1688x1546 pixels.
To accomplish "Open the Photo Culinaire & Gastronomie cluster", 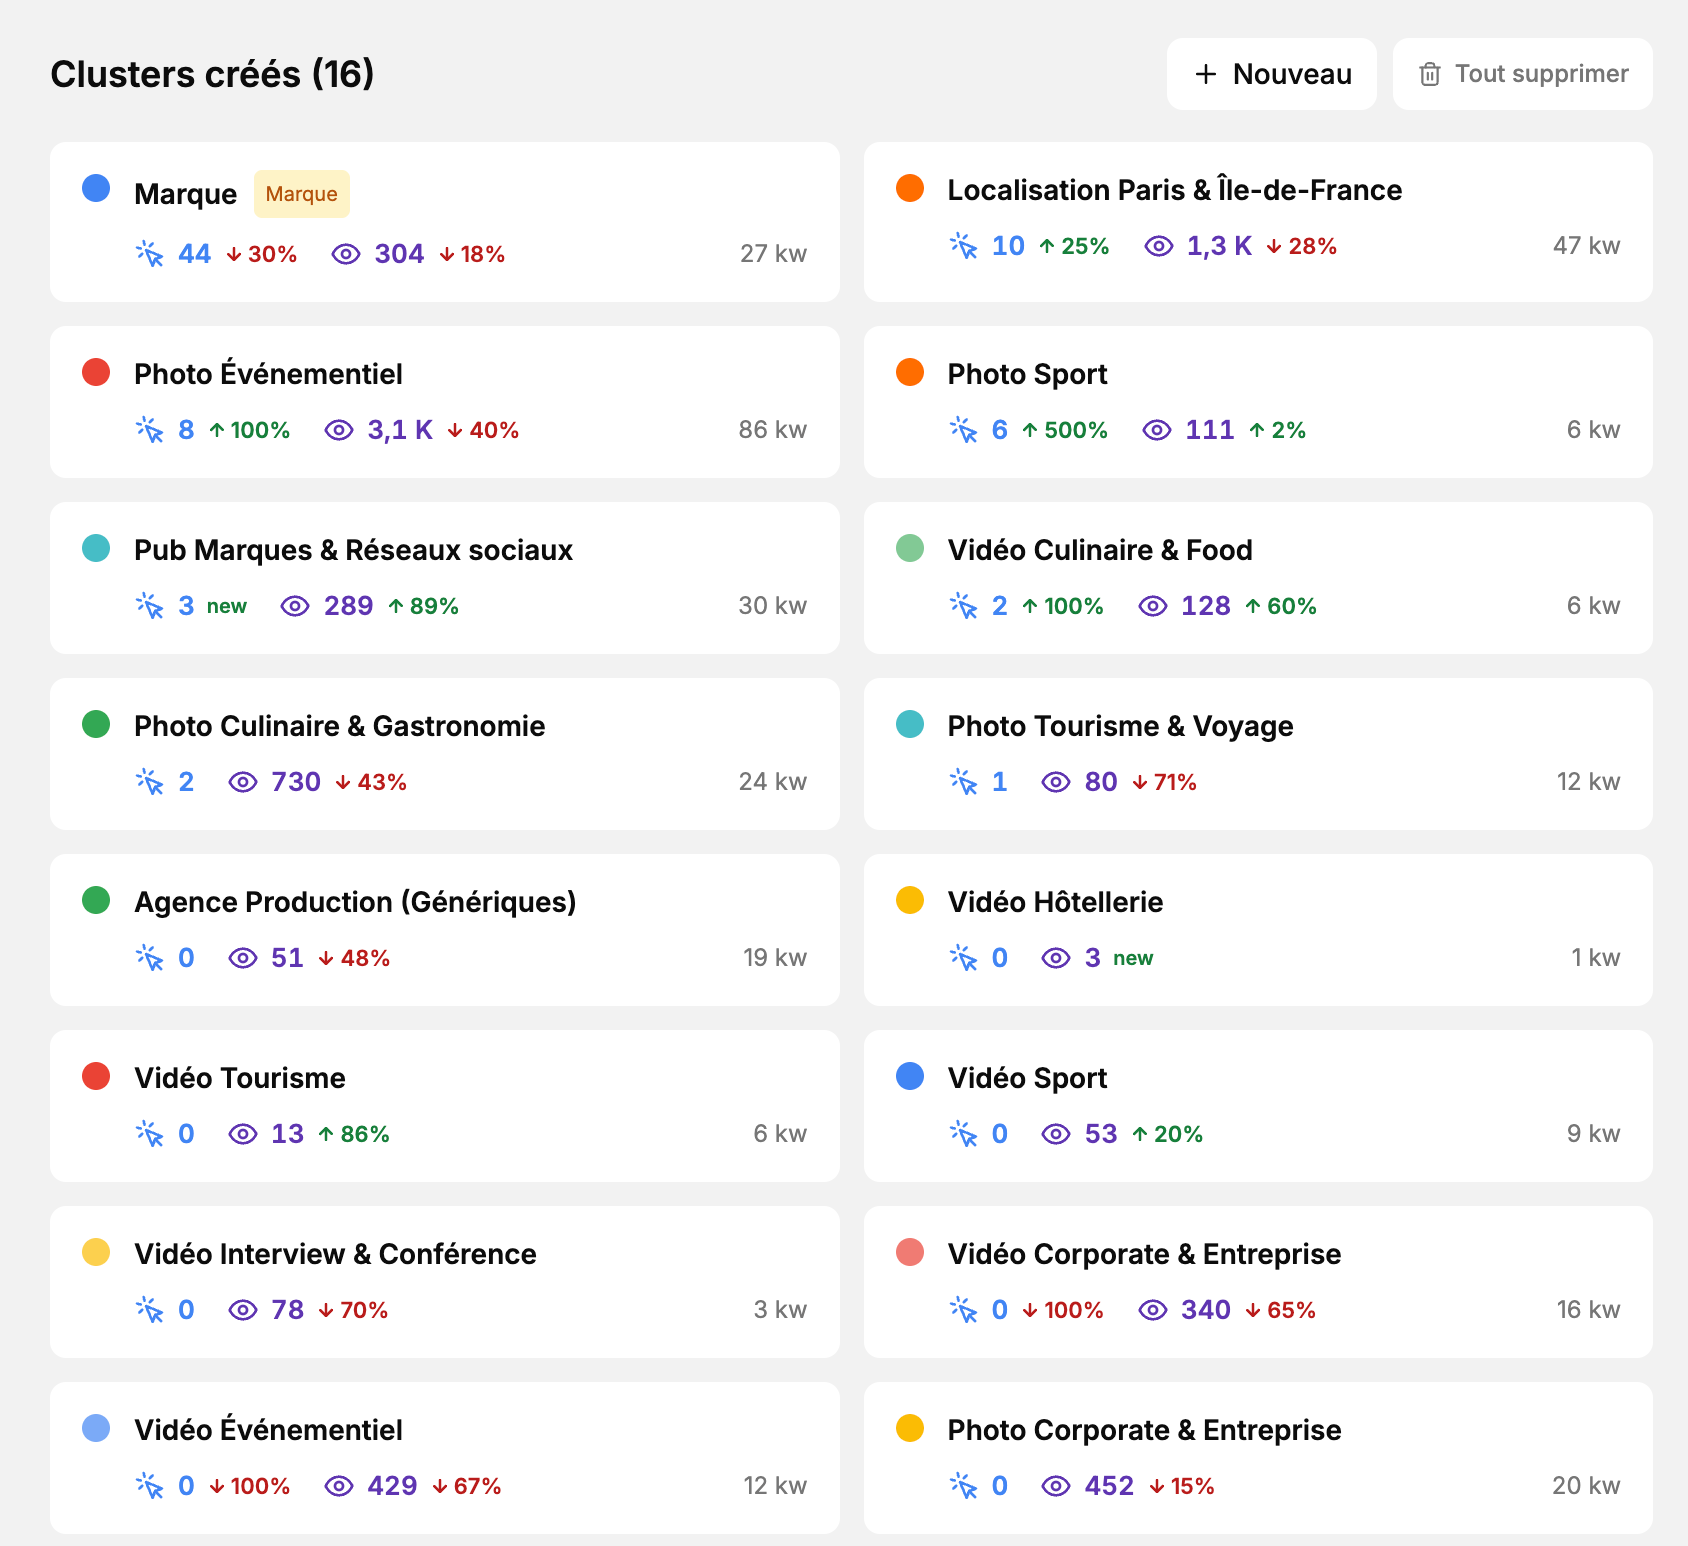I will [x=340, y=726].
